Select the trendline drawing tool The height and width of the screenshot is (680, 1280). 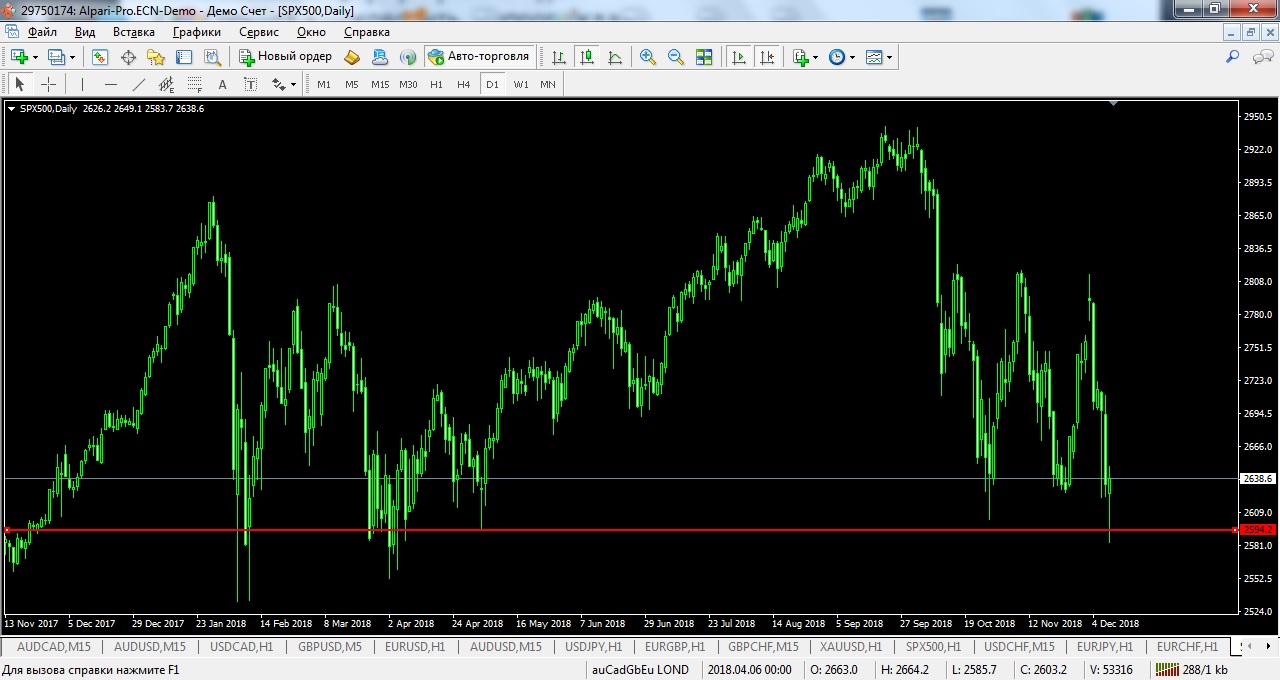pyautogui.click(x=138, y=84)
